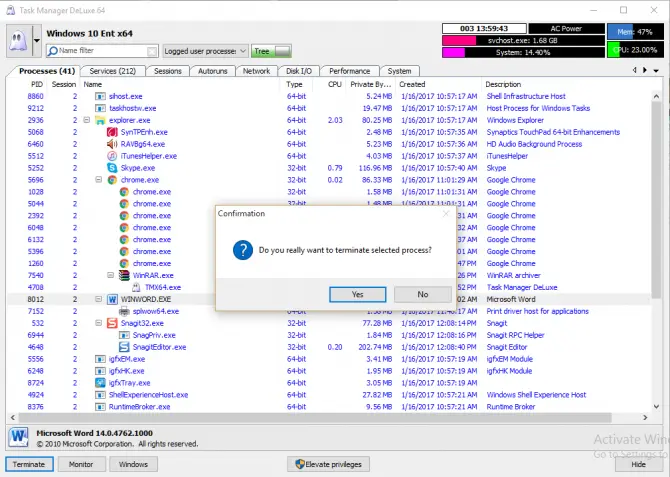This screenshot has width=670, height=477.
Task: Open the tab list dropdown arrow
Action: pos(656,71)
